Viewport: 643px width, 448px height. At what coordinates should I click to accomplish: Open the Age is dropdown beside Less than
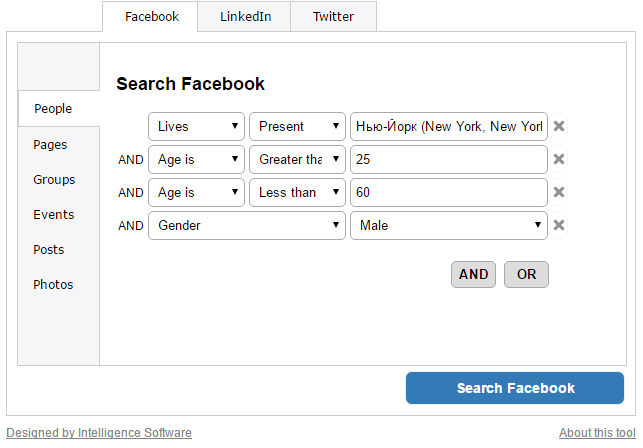click(196, 192)
